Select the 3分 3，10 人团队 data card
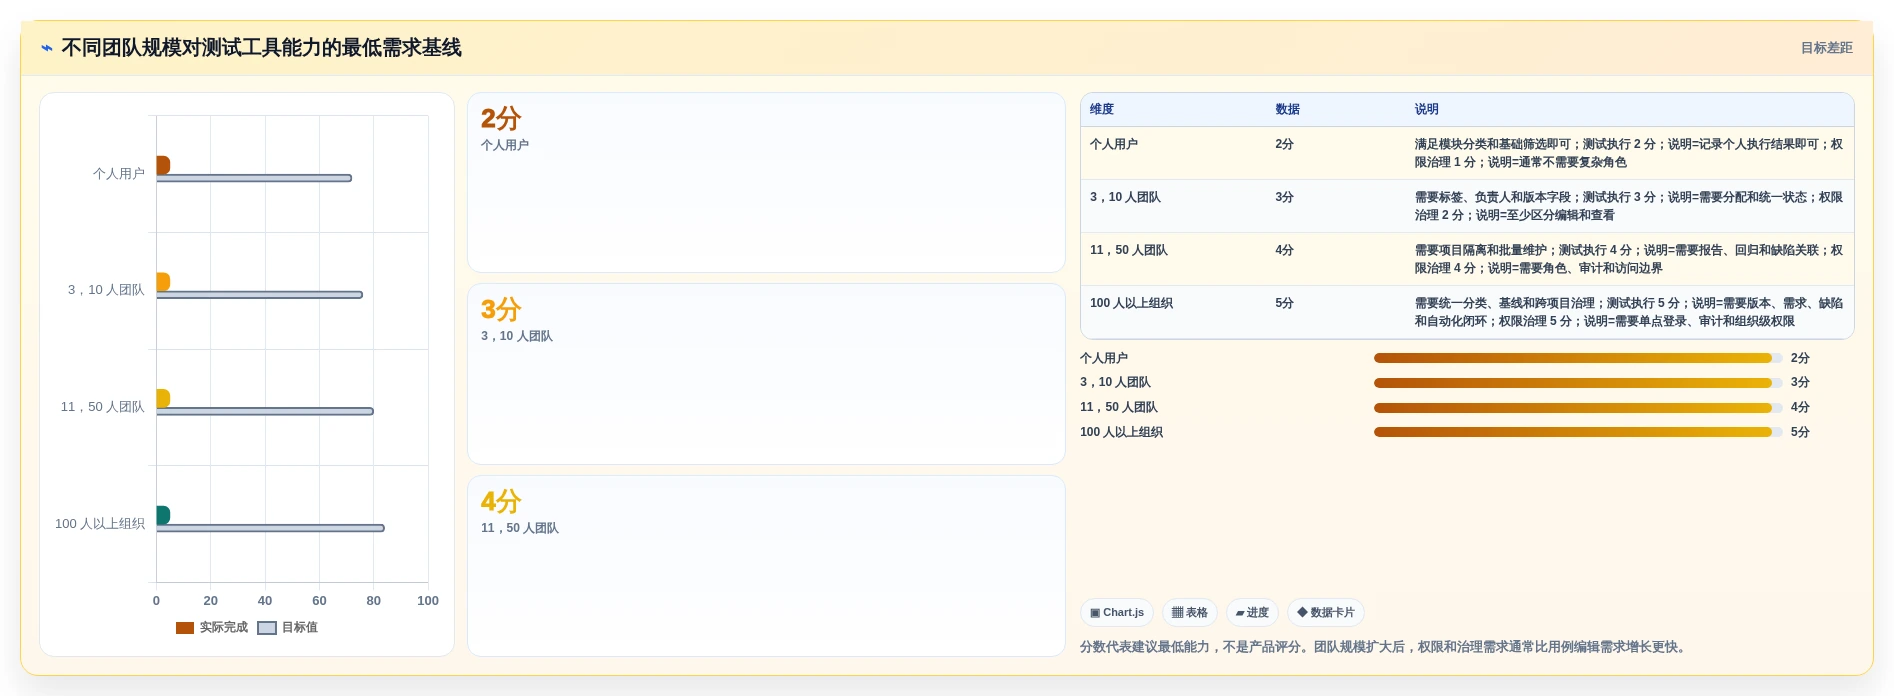This screenshot has height=696, width=1894. pos(766,374)
